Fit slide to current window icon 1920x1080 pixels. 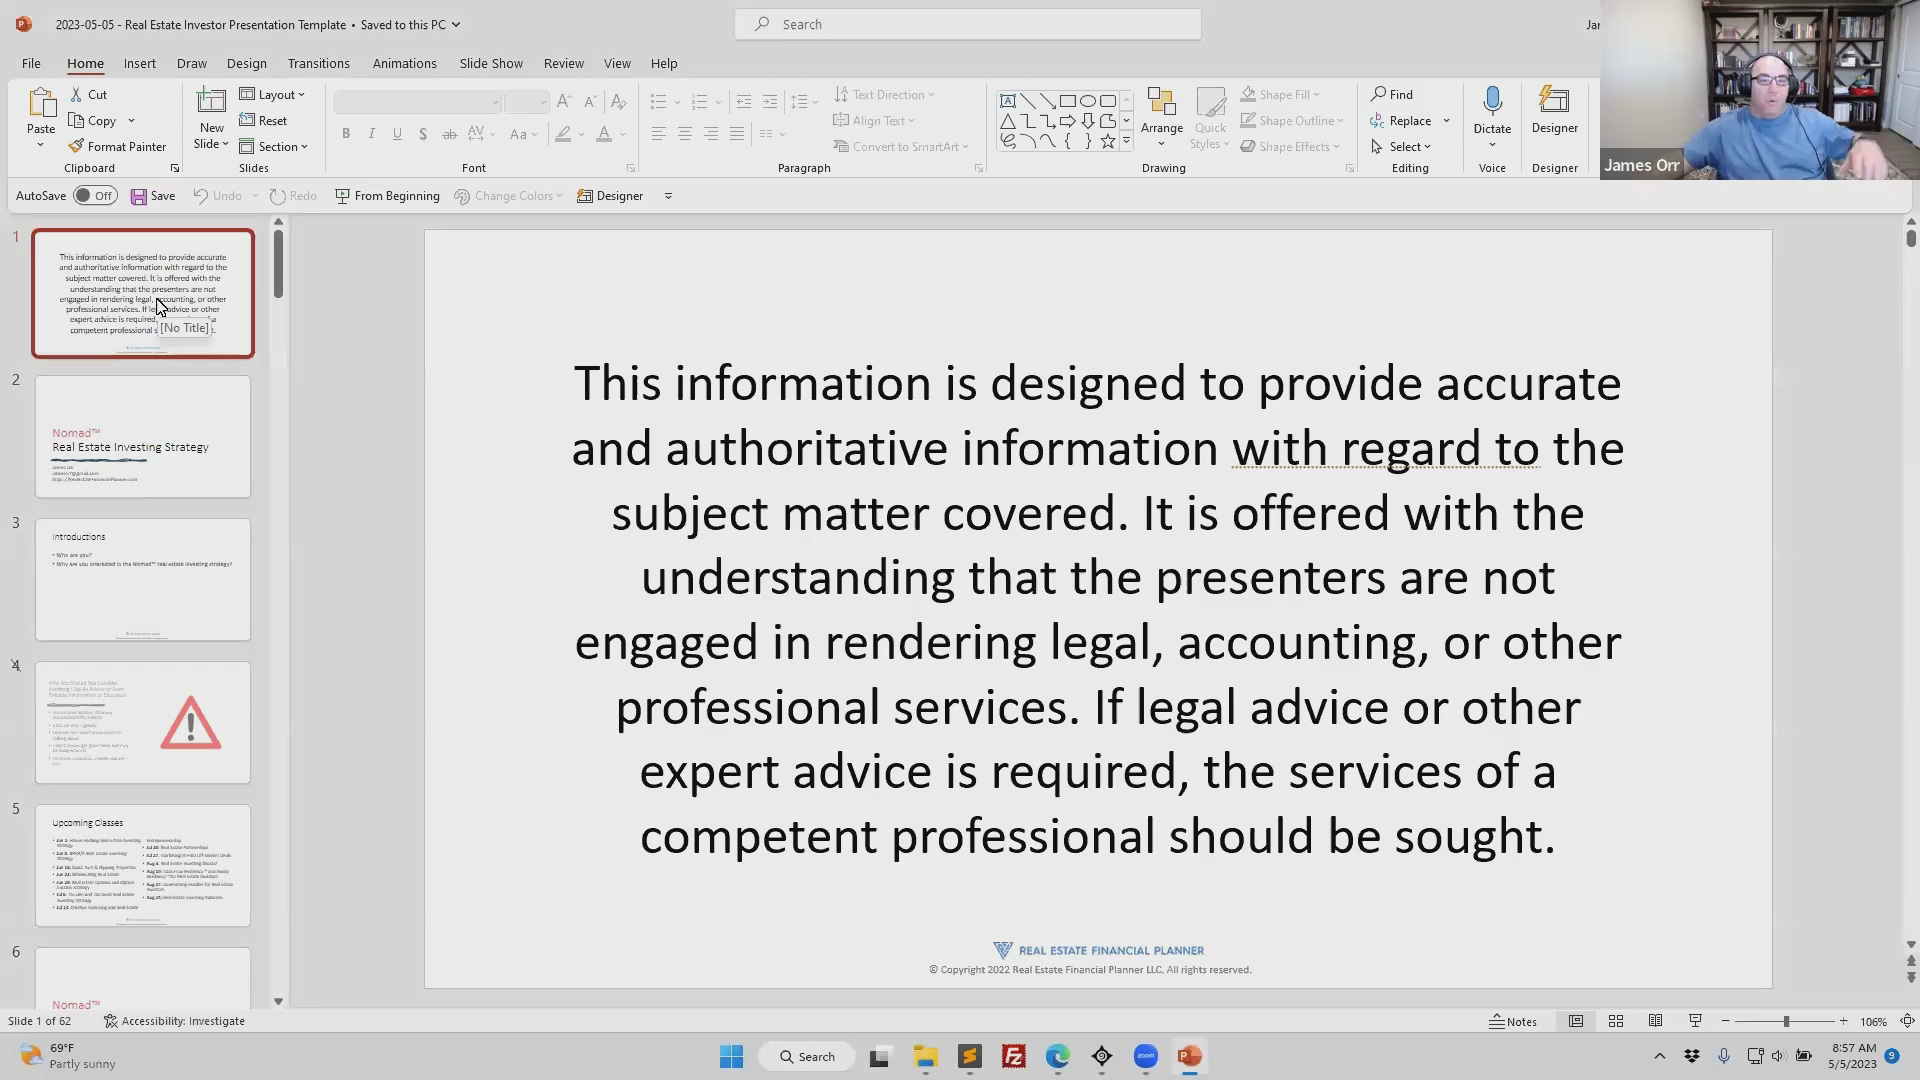tap(1907, 1021)
